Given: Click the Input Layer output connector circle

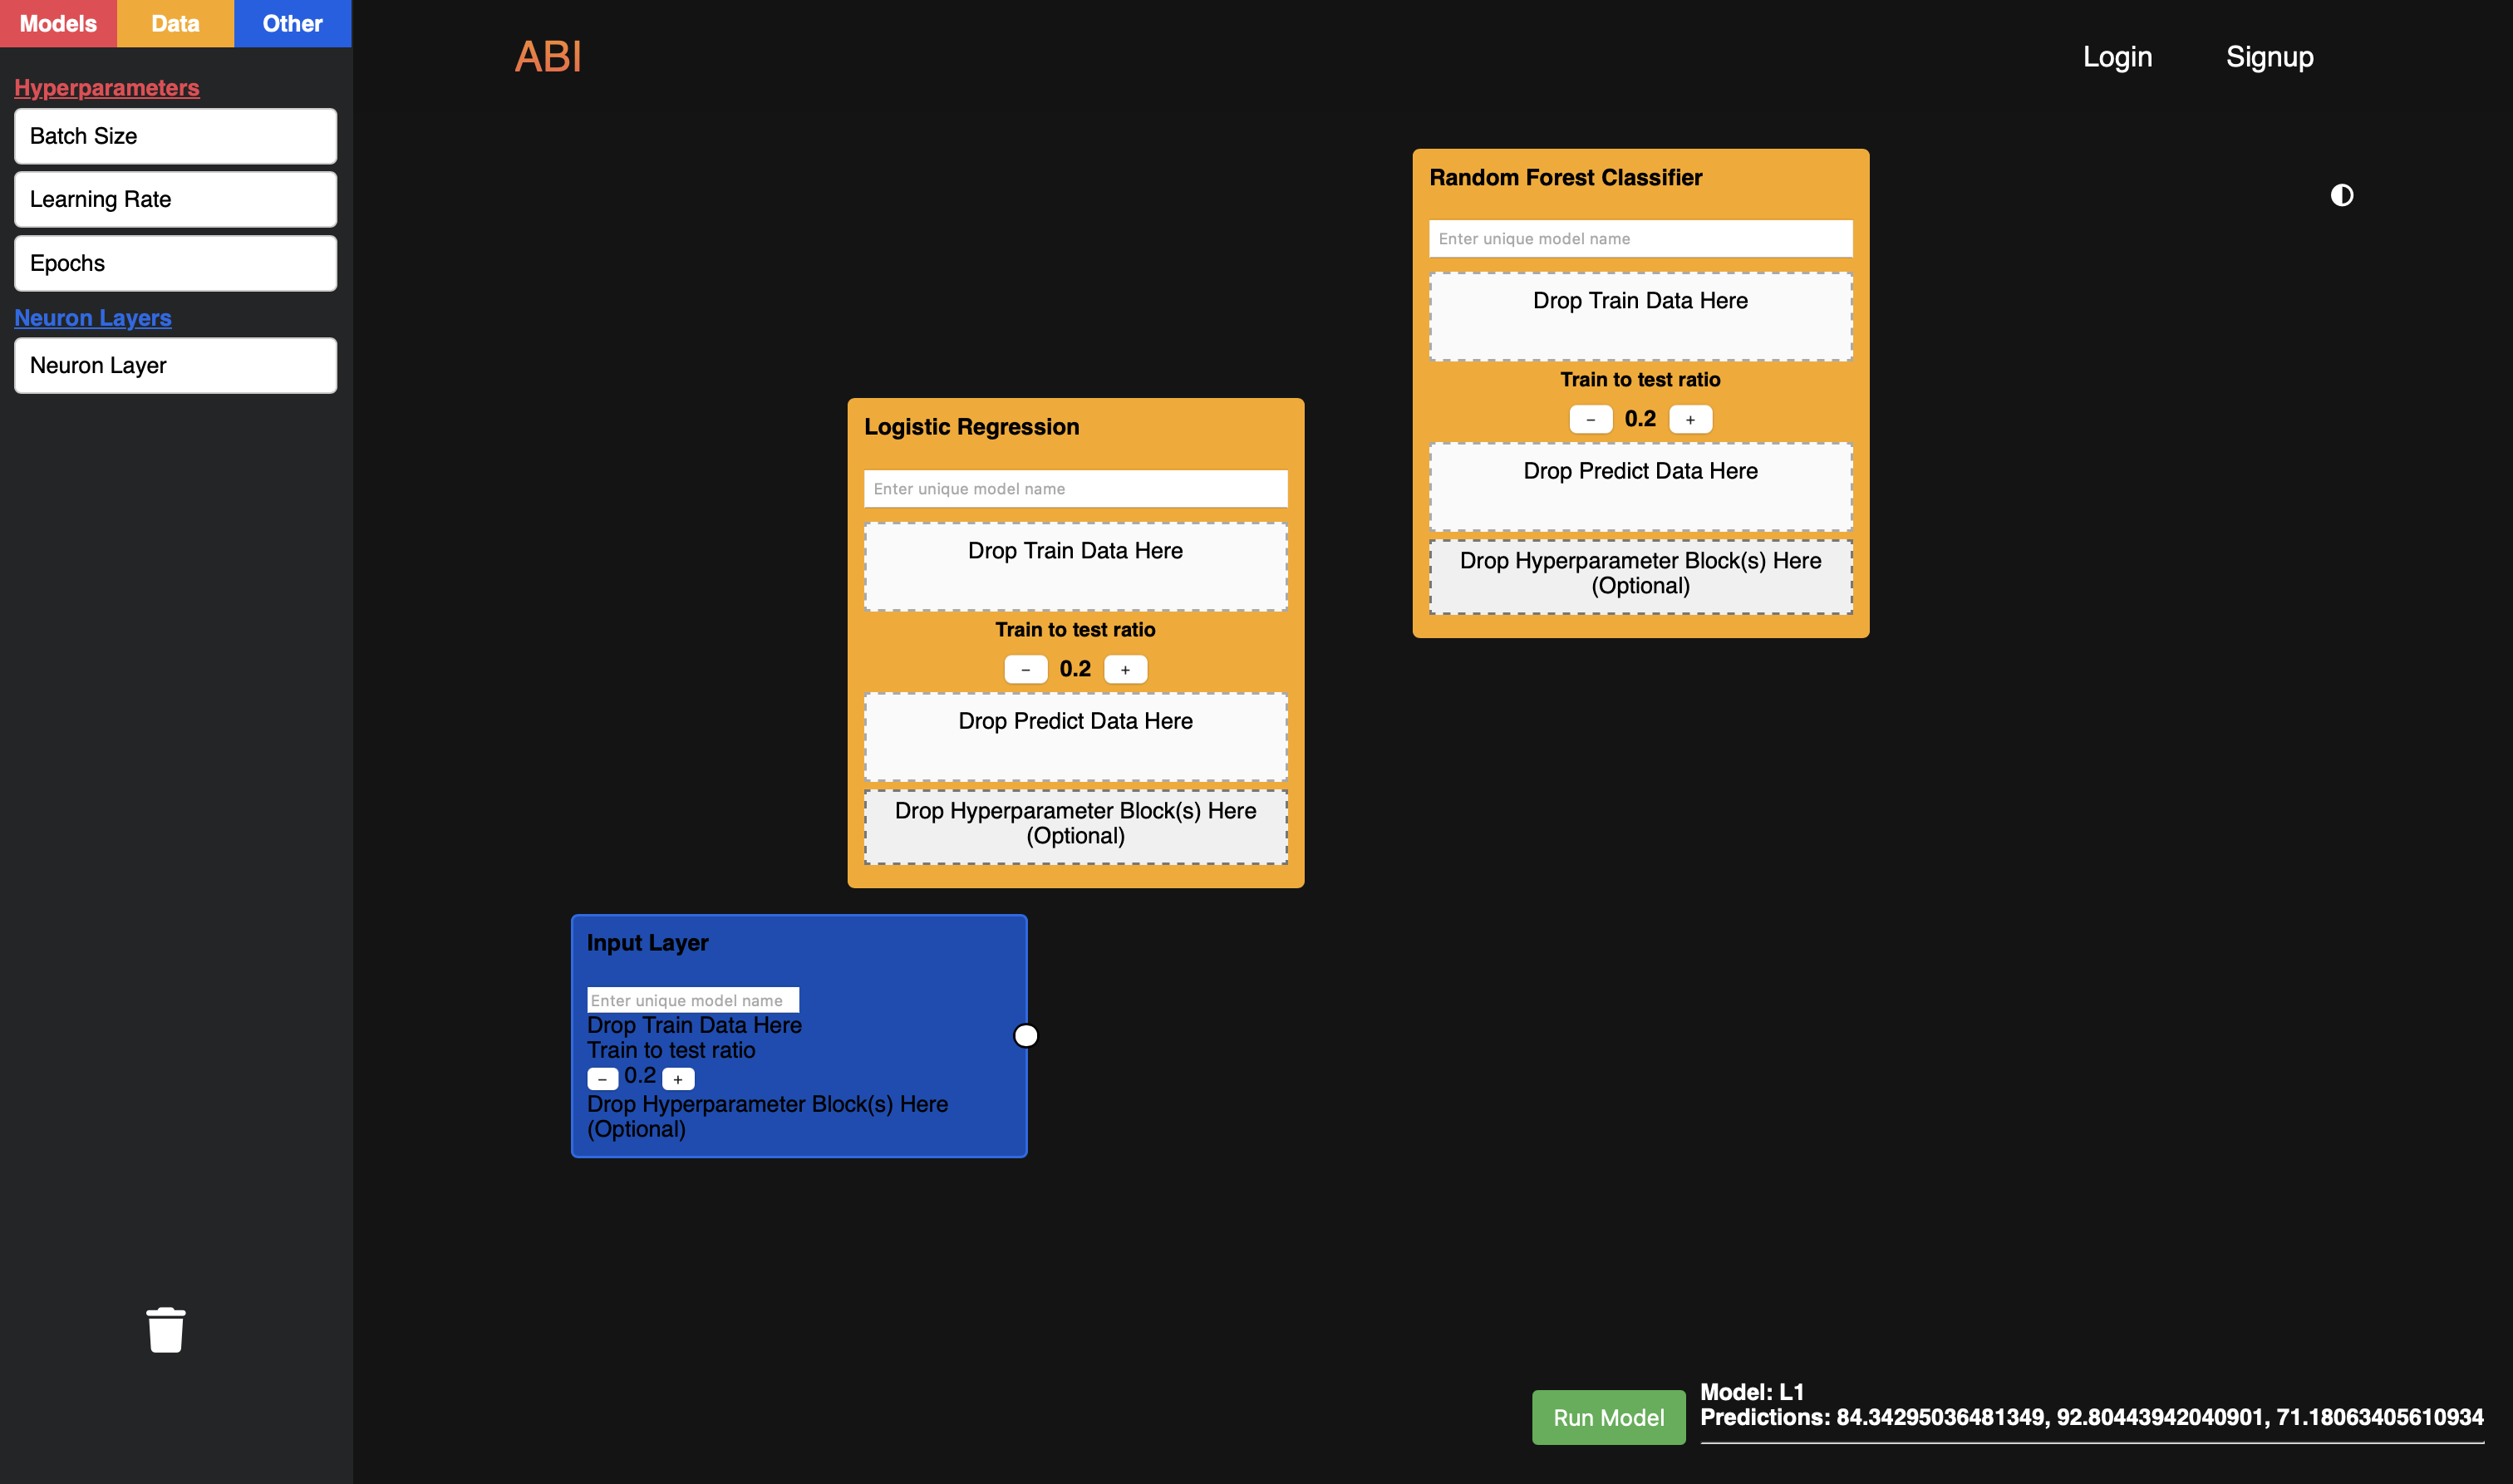Looking at the screenshot, I should coord(1026,1035).
